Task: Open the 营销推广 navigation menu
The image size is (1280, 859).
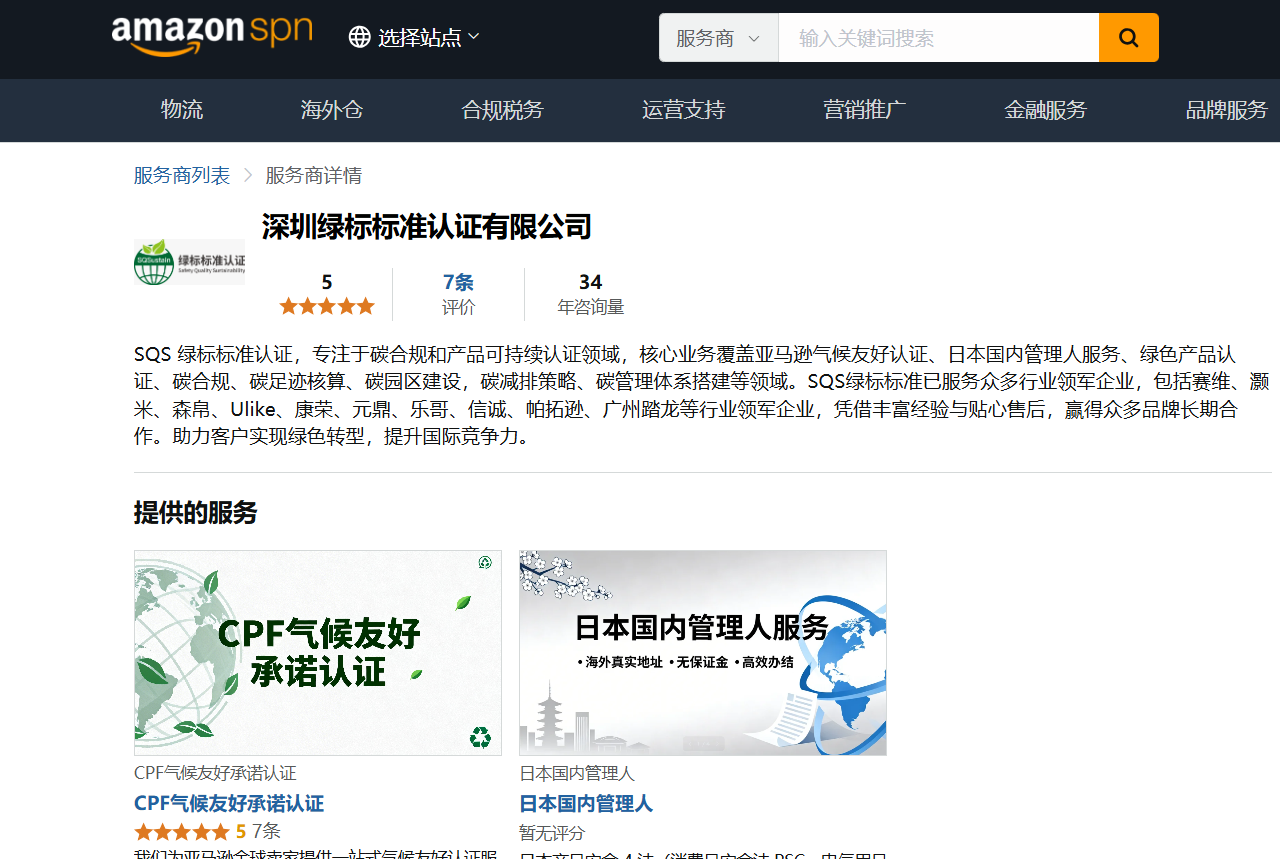Action: pos(864,110)
